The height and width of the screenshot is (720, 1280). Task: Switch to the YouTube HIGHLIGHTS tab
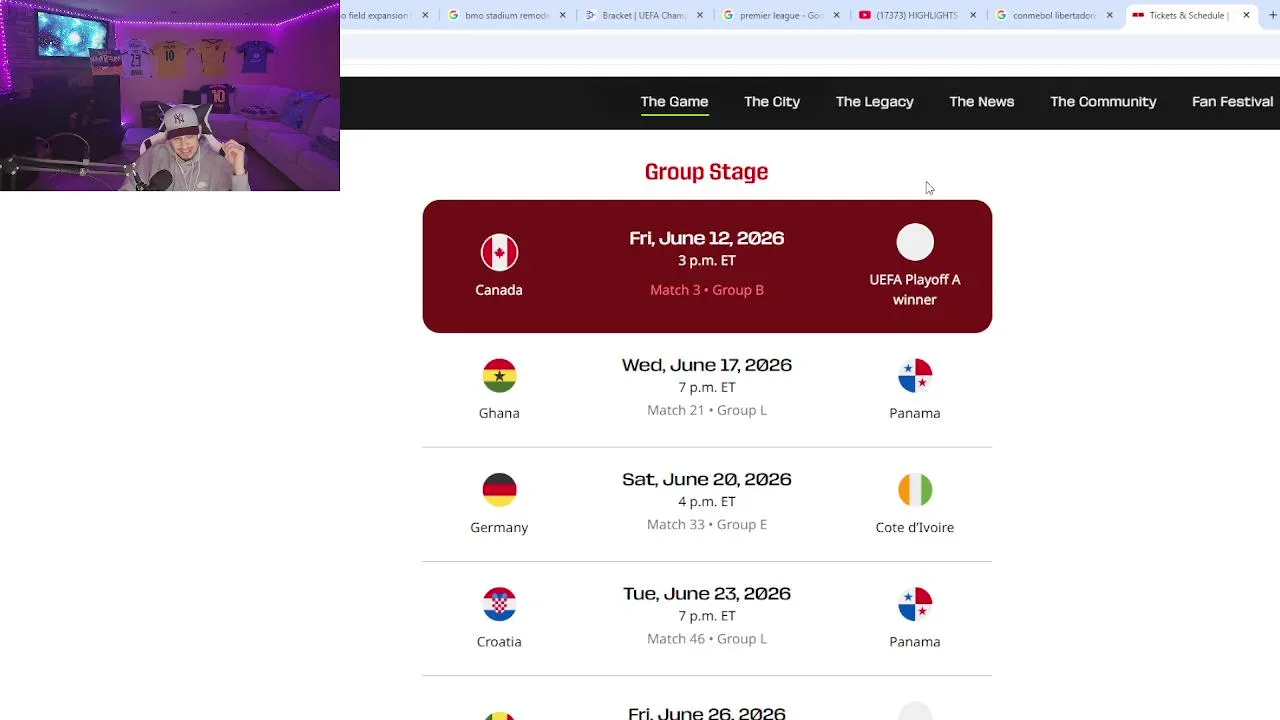915,15
